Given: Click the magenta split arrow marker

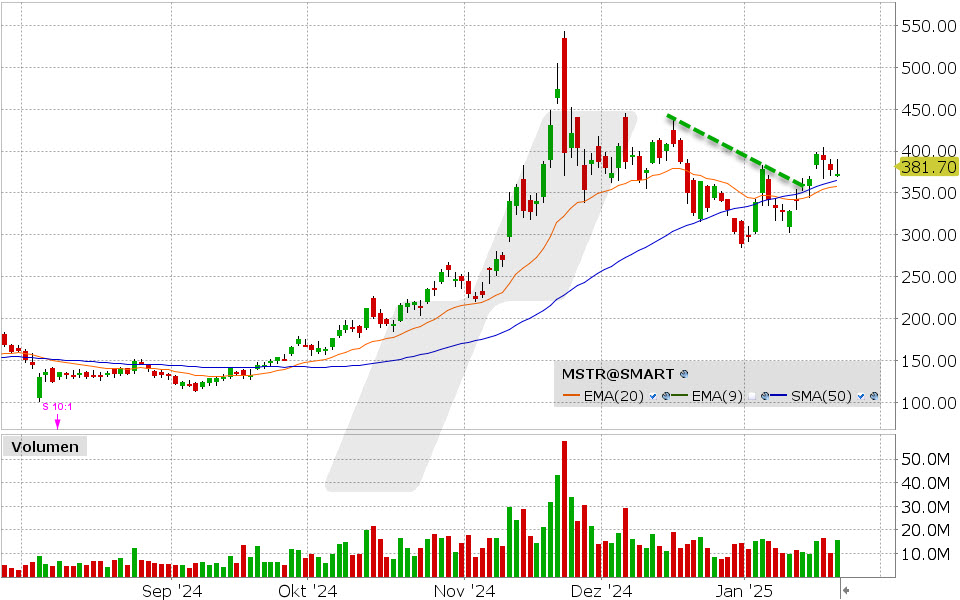Looking at the screenshot, I should click(58, 422).
